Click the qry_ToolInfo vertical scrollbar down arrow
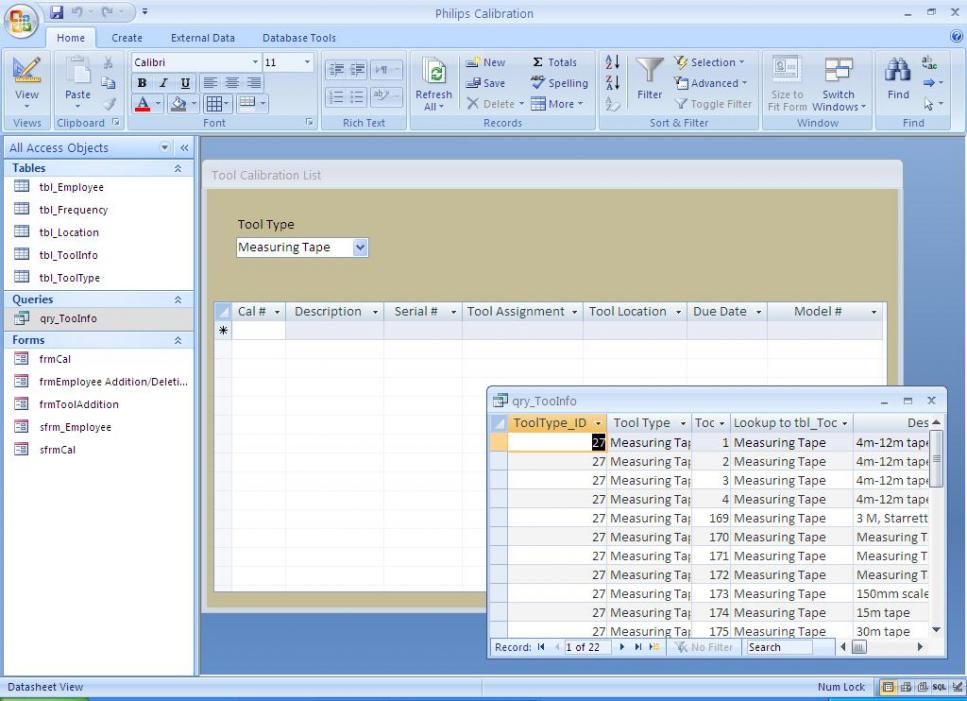Viewport: 967px width, 701px height. [x=936, y=629]
